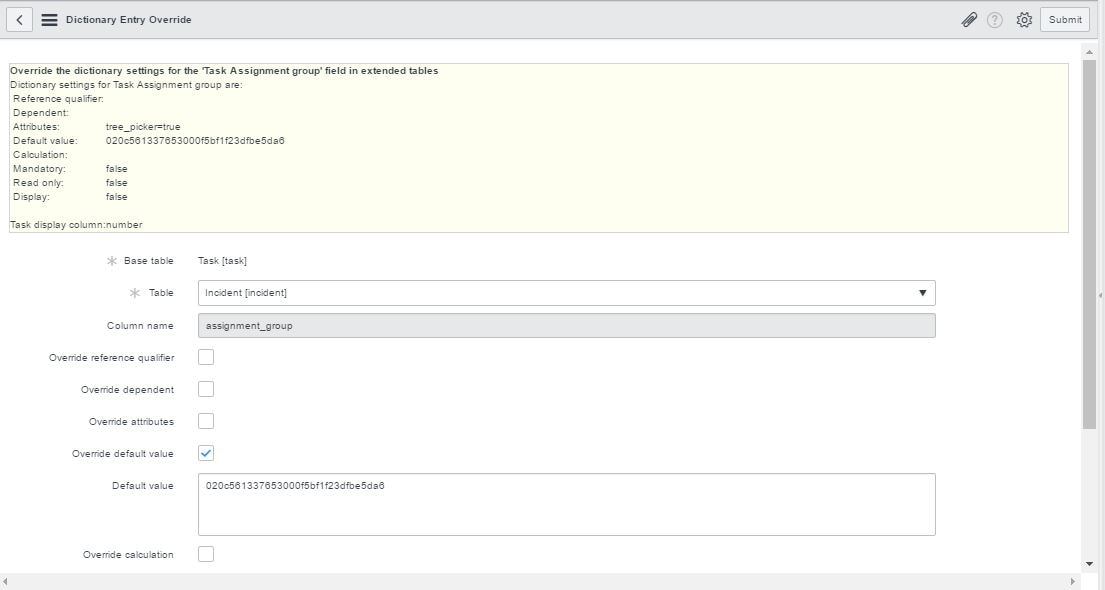The height and width of the screenshot is (590, 1105).
Task: Enable Override reference qualifier checkbox
Action: point(206,357)
